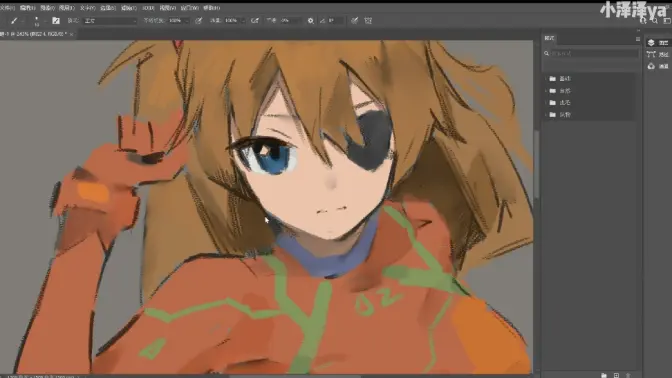The image size is (672, 378).
Task: Open the 3D menu
Action: 148,8
